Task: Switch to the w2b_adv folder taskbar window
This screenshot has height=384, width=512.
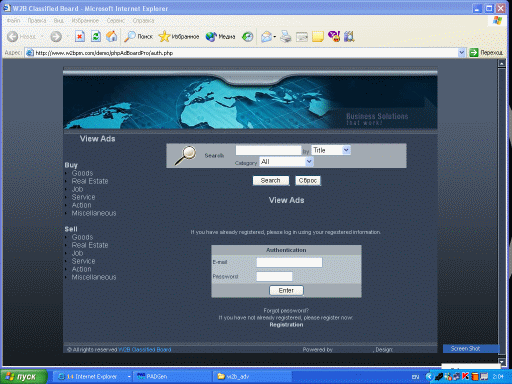Action: pos(252,377)
